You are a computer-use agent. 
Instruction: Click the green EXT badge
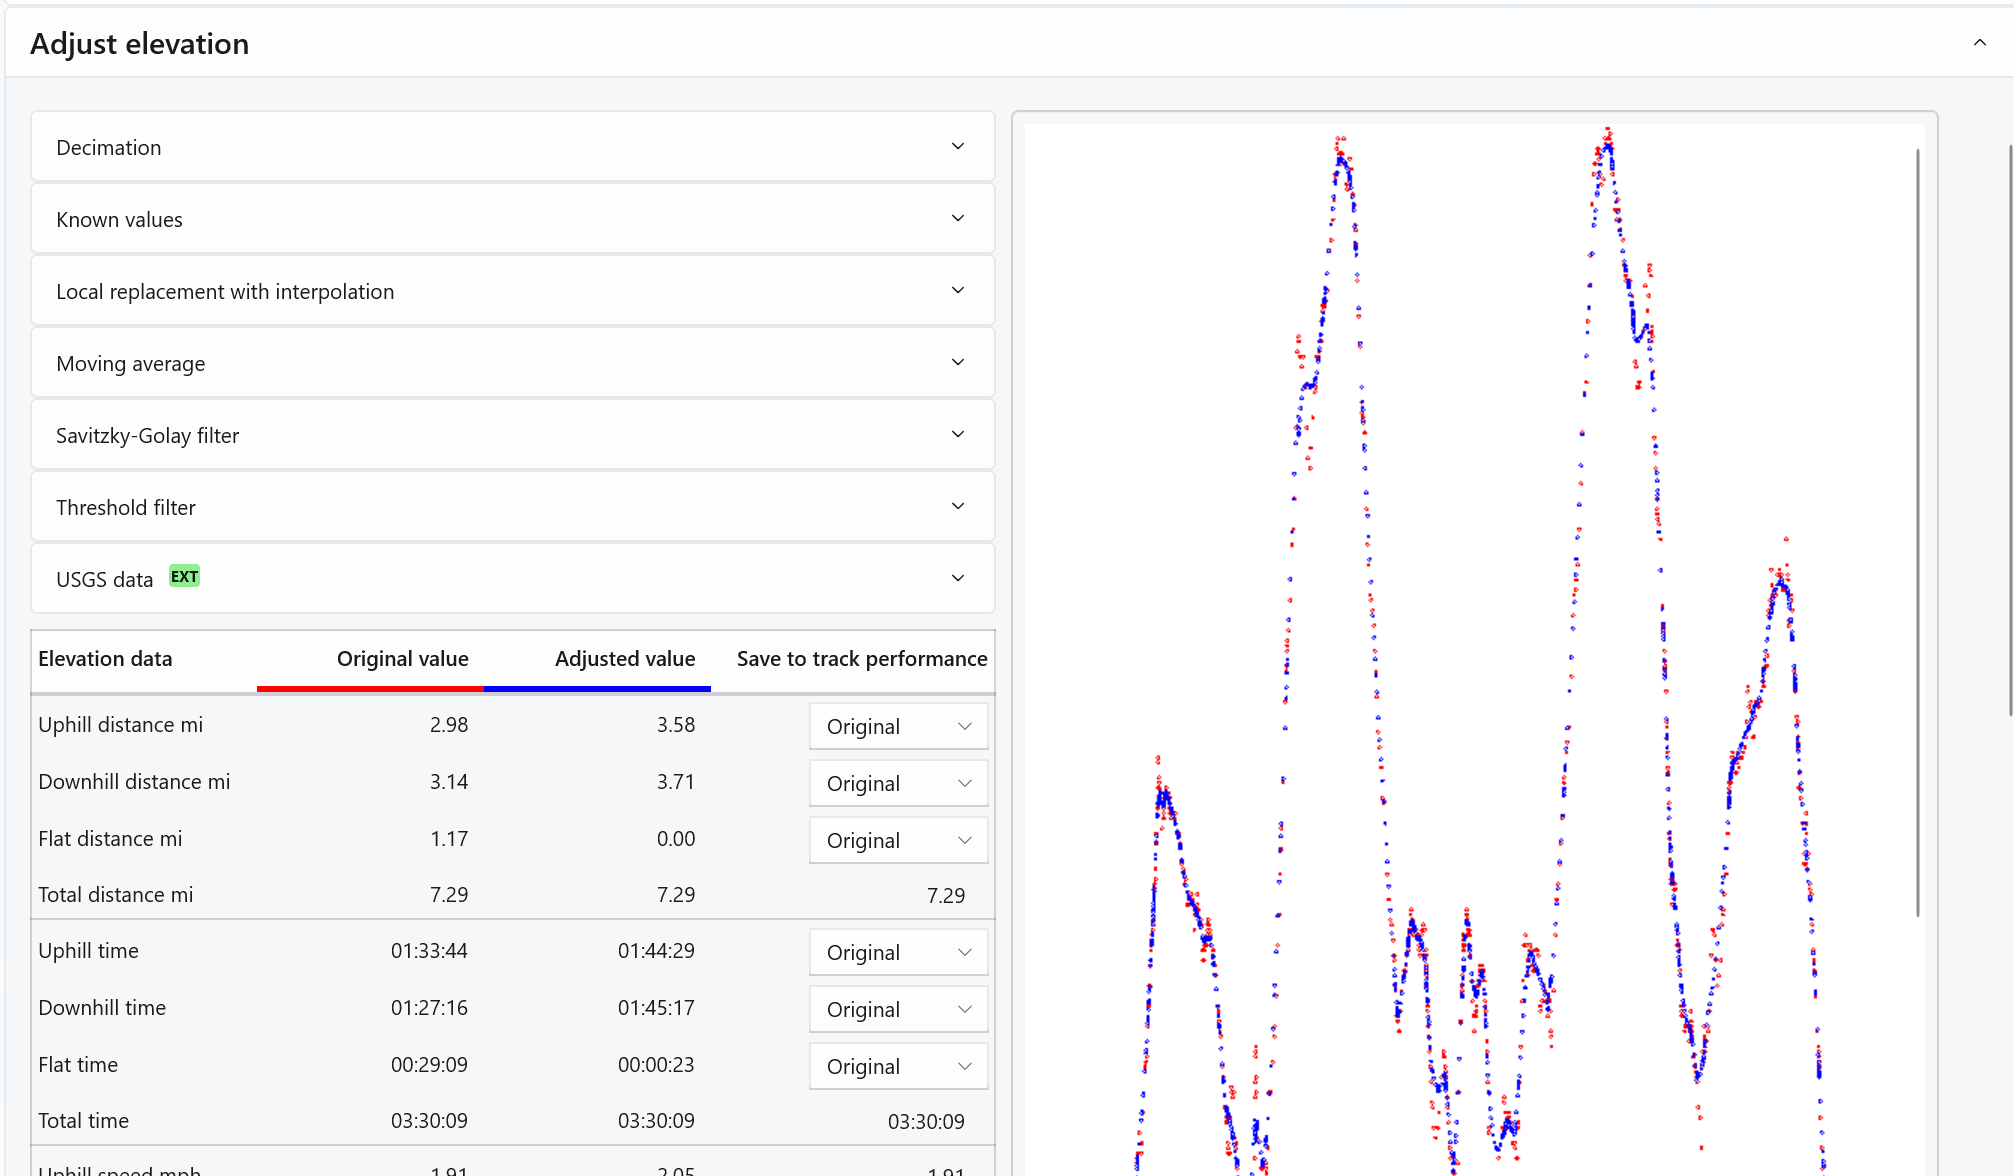pyautogui.click(x=184, y=577)
